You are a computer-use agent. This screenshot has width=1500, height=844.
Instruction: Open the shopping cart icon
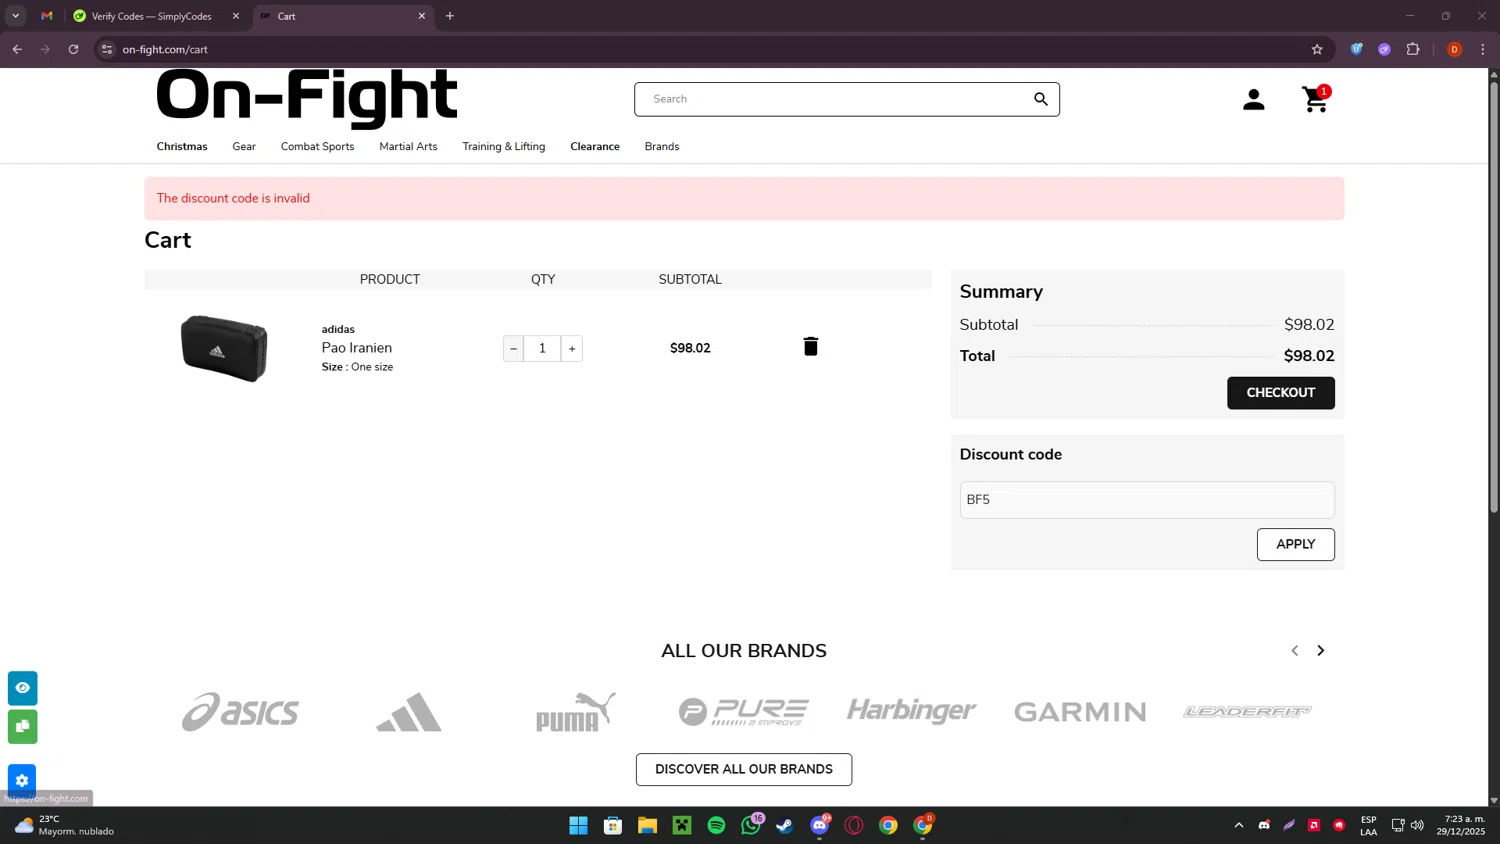(1316, 99)
